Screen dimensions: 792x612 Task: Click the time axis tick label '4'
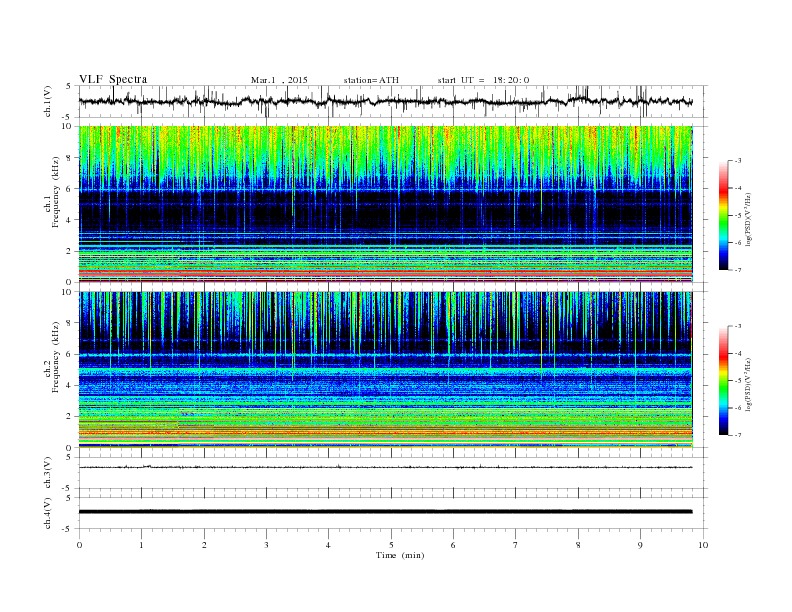[x=328, y=545]
